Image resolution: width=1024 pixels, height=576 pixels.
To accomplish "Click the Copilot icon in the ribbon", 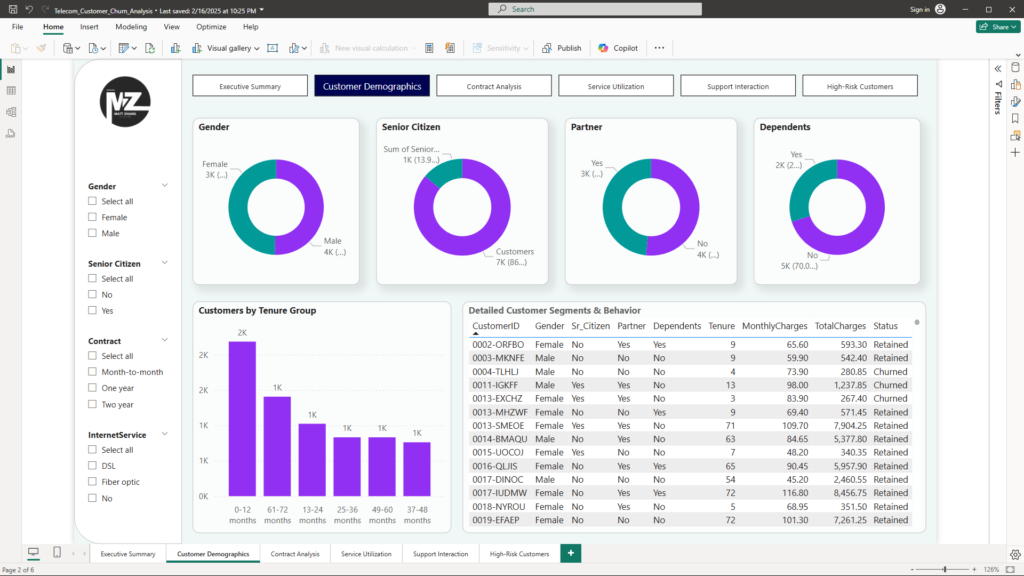I will (x=604, y=48).
